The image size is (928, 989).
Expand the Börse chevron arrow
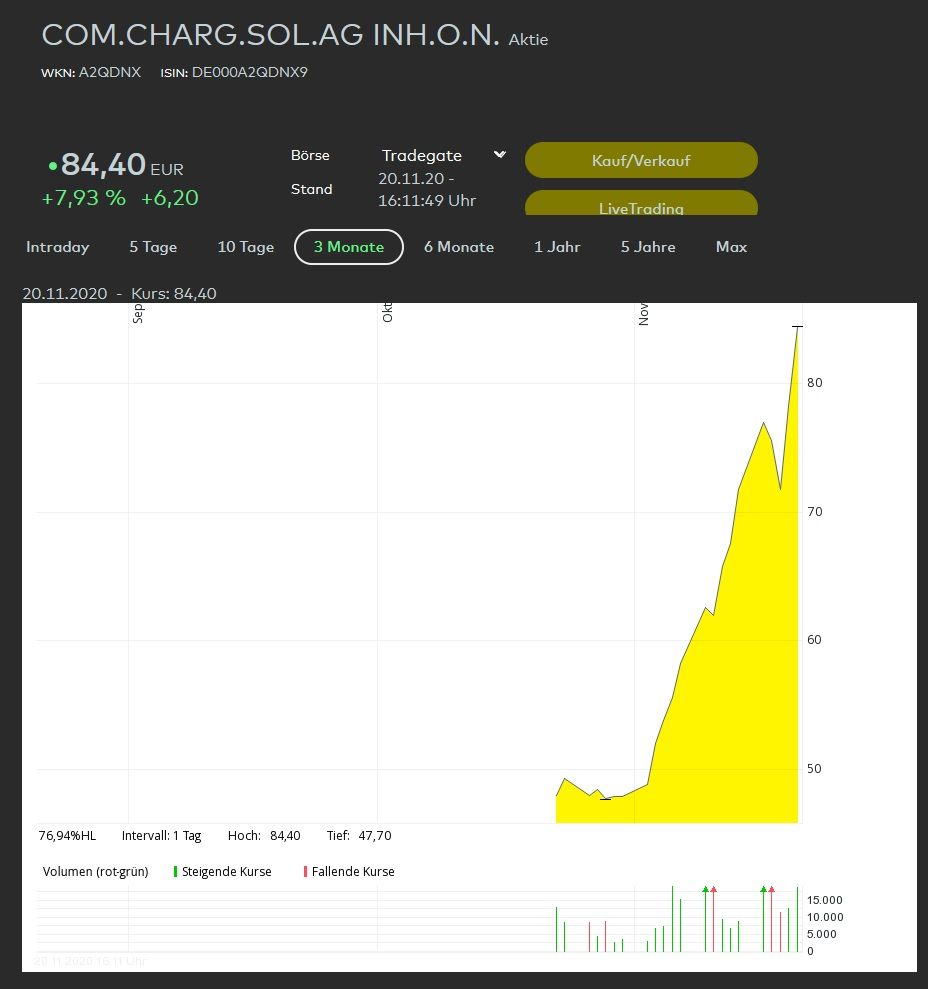coord(500,155)
